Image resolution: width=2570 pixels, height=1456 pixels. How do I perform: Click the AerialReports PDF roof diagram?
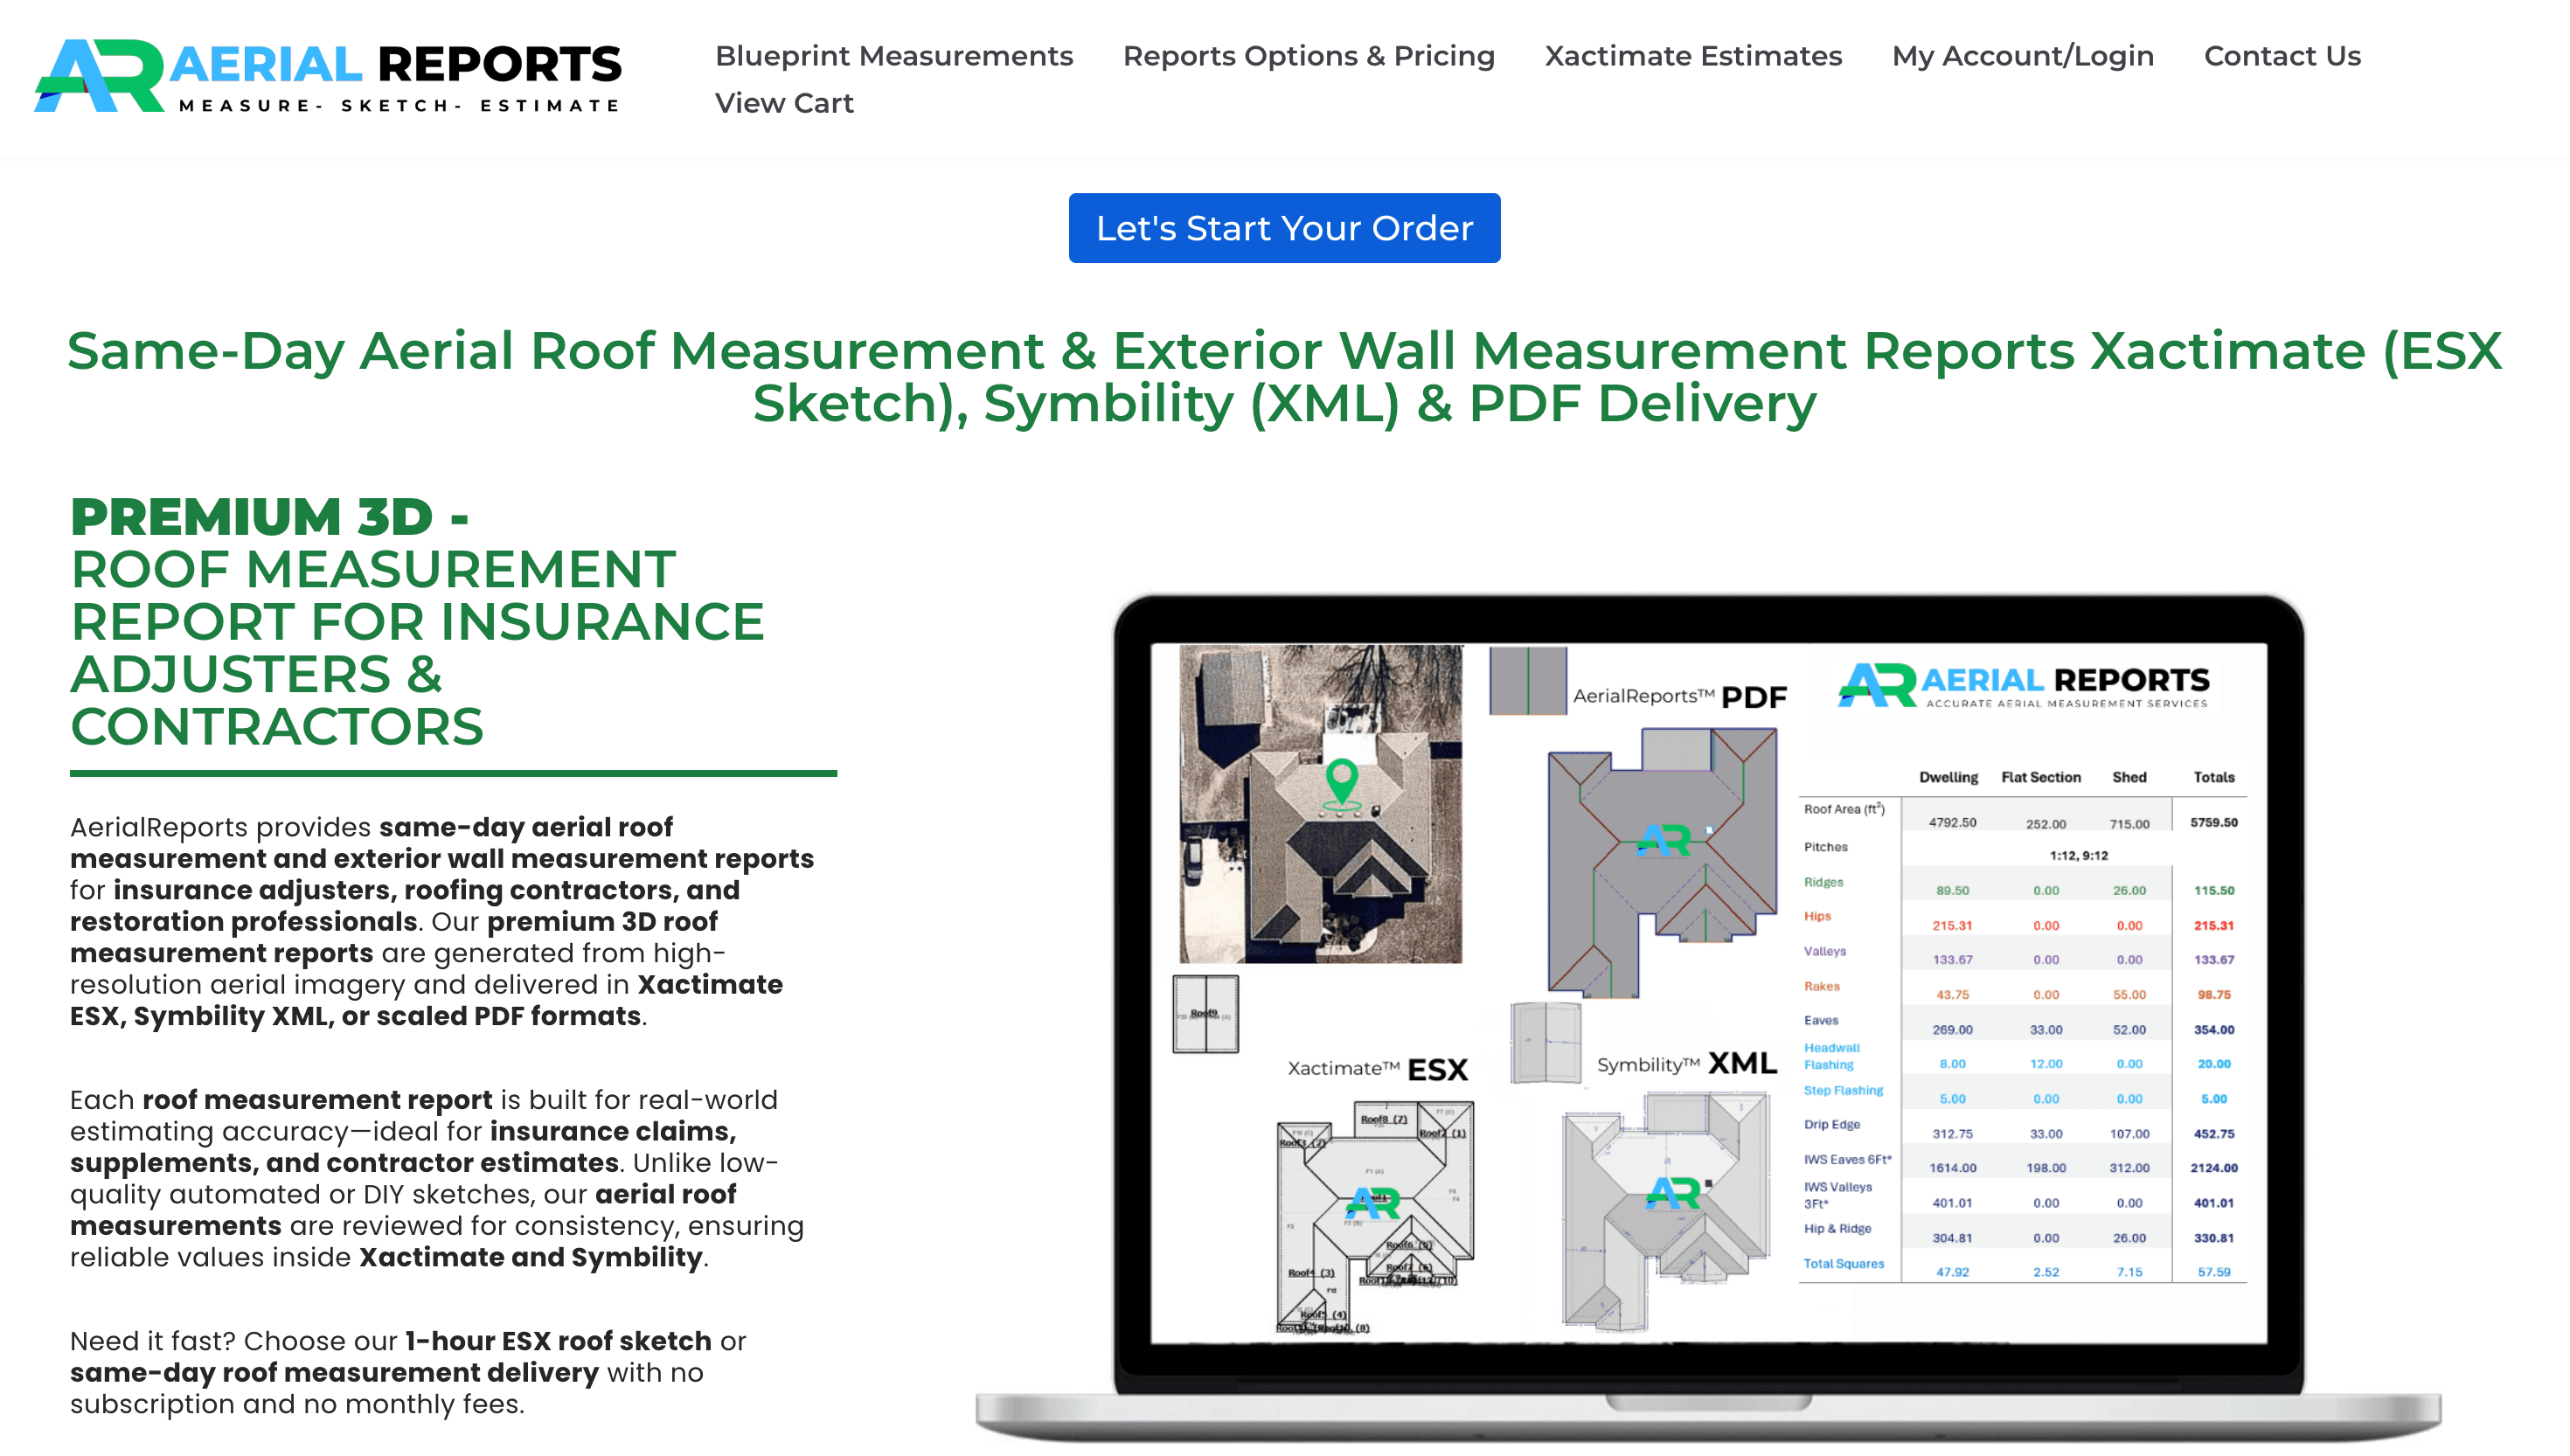click(1661, 862)
